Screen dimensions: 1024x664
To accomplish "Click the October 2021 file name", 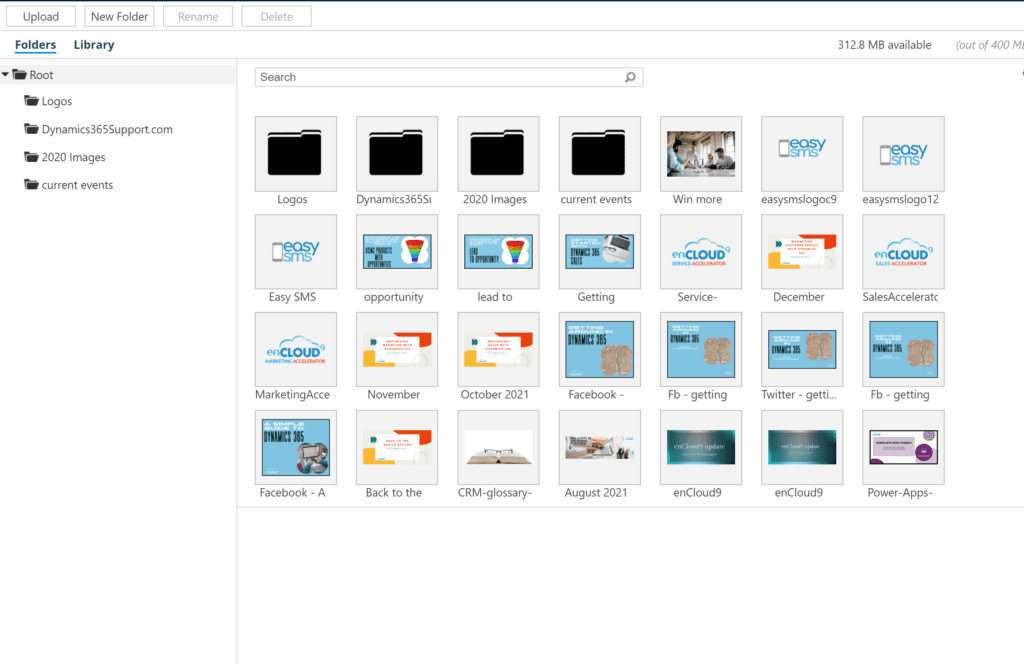I will tap(494, 394).
